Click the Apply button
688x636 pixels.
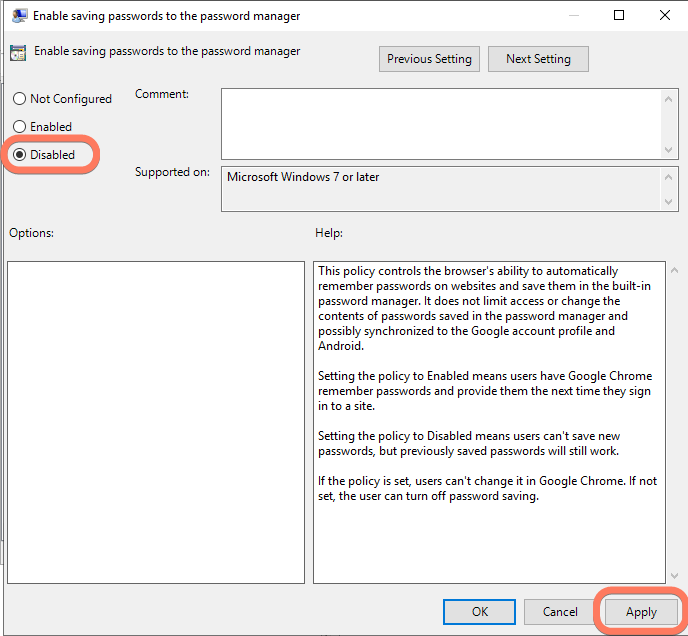[x=641, y=611]
